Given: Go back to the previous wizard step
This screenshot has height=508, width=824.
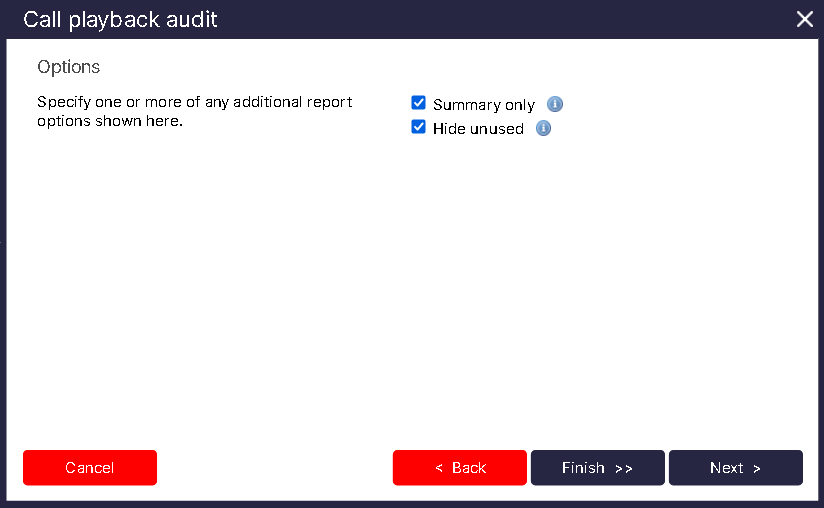Looking at the screenshot, I should tap(460, 468).
